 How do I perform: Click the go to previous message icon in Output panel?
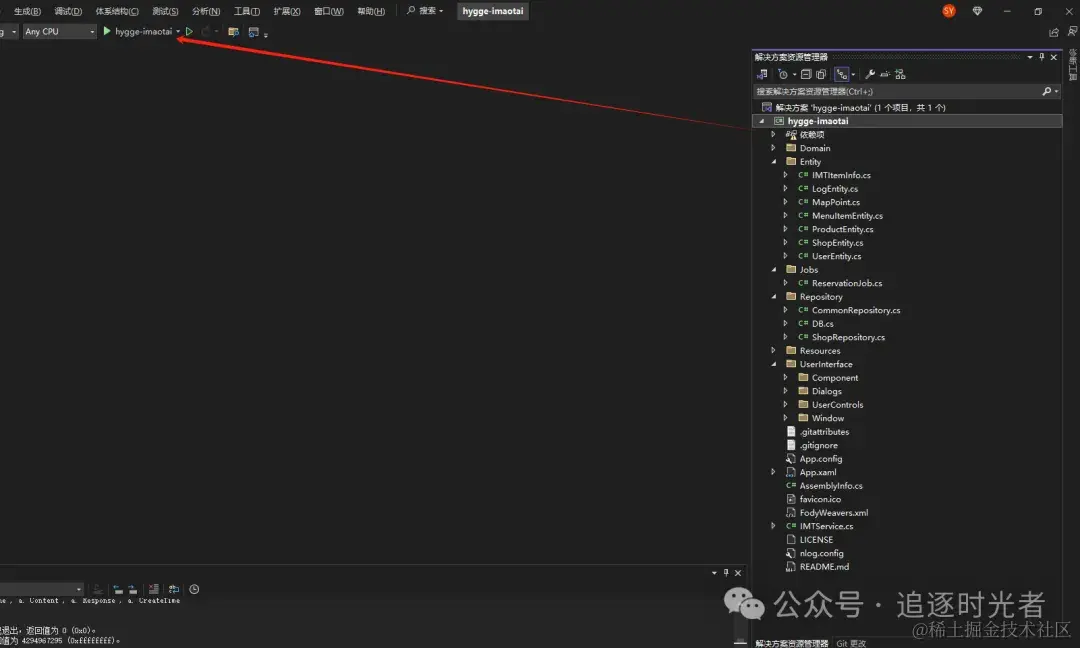[118, 589]
